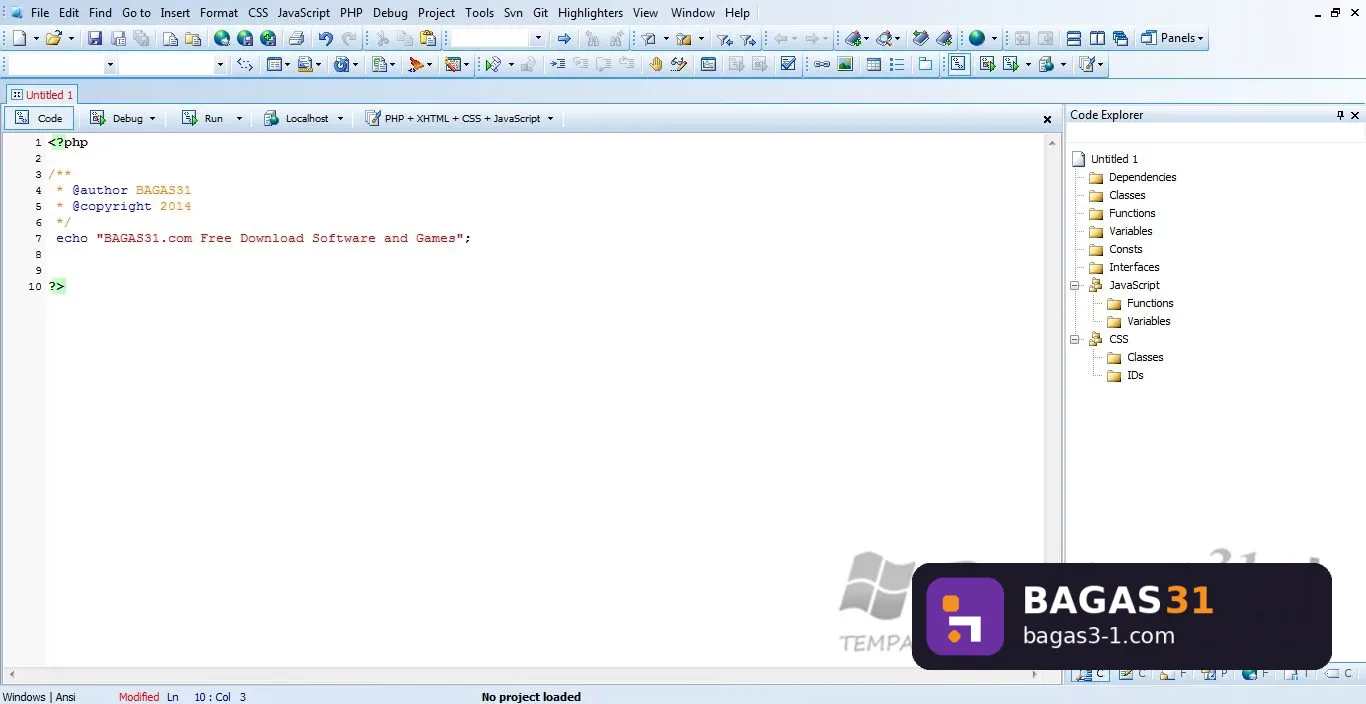Insert a hyperlink using the chain icon
1366x704 pixels.
[x=822, y=64]
